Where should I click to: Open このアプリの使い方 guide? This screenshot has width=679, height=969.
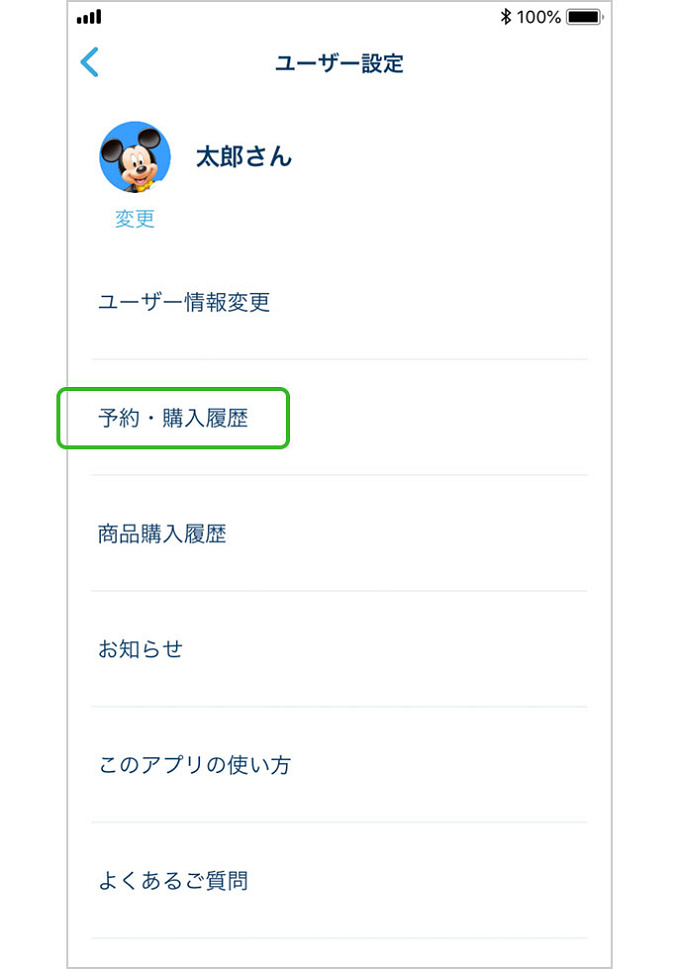tap(194, 764)
